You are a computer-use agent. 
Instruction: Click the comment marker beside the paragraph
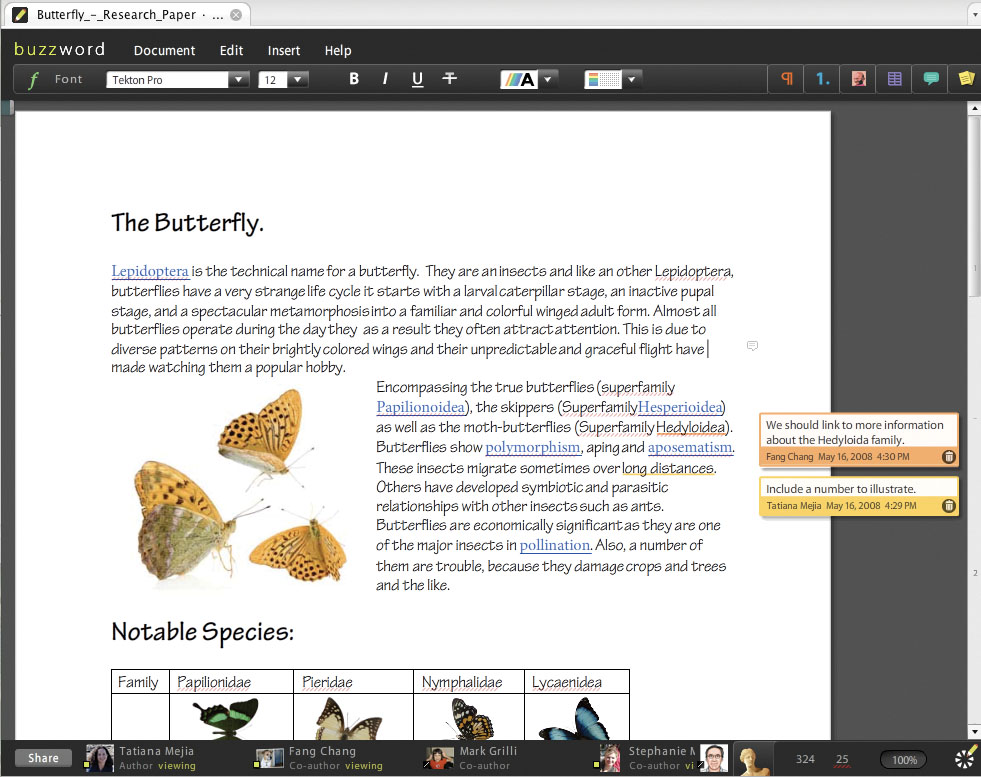point(752,346)
